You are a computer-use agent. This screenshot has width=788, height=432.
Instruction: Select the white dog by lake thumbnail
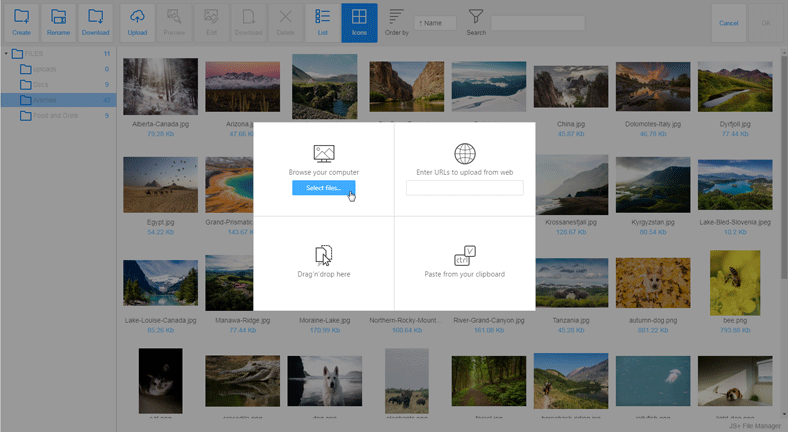[325, 381]
